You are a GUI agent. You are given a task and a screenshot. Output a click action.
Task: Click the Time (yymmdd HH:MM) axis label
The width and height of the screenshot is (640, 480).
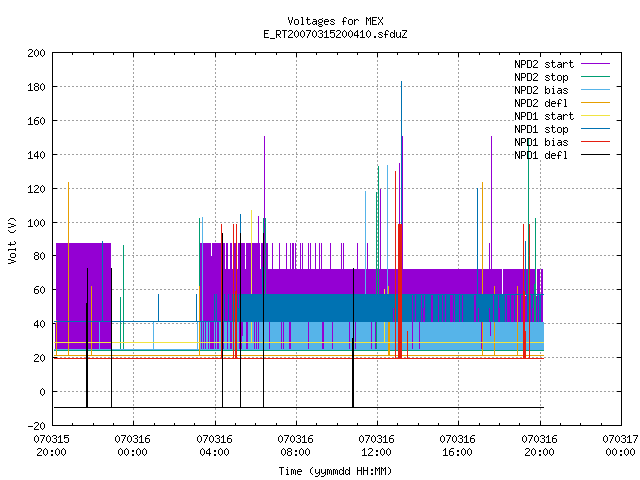pos(335,471)
